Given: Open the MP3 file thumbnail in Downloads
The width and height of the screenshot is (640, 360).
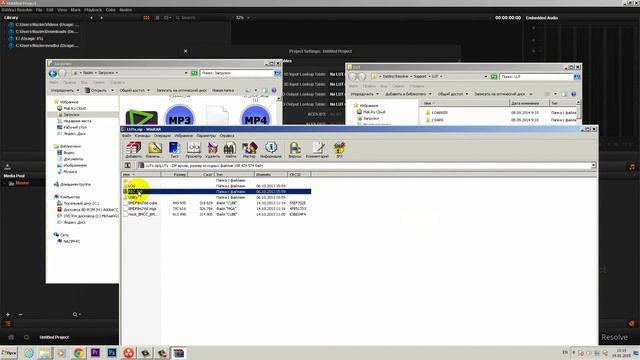Looking at the screenshot, I should pos(180,115).
